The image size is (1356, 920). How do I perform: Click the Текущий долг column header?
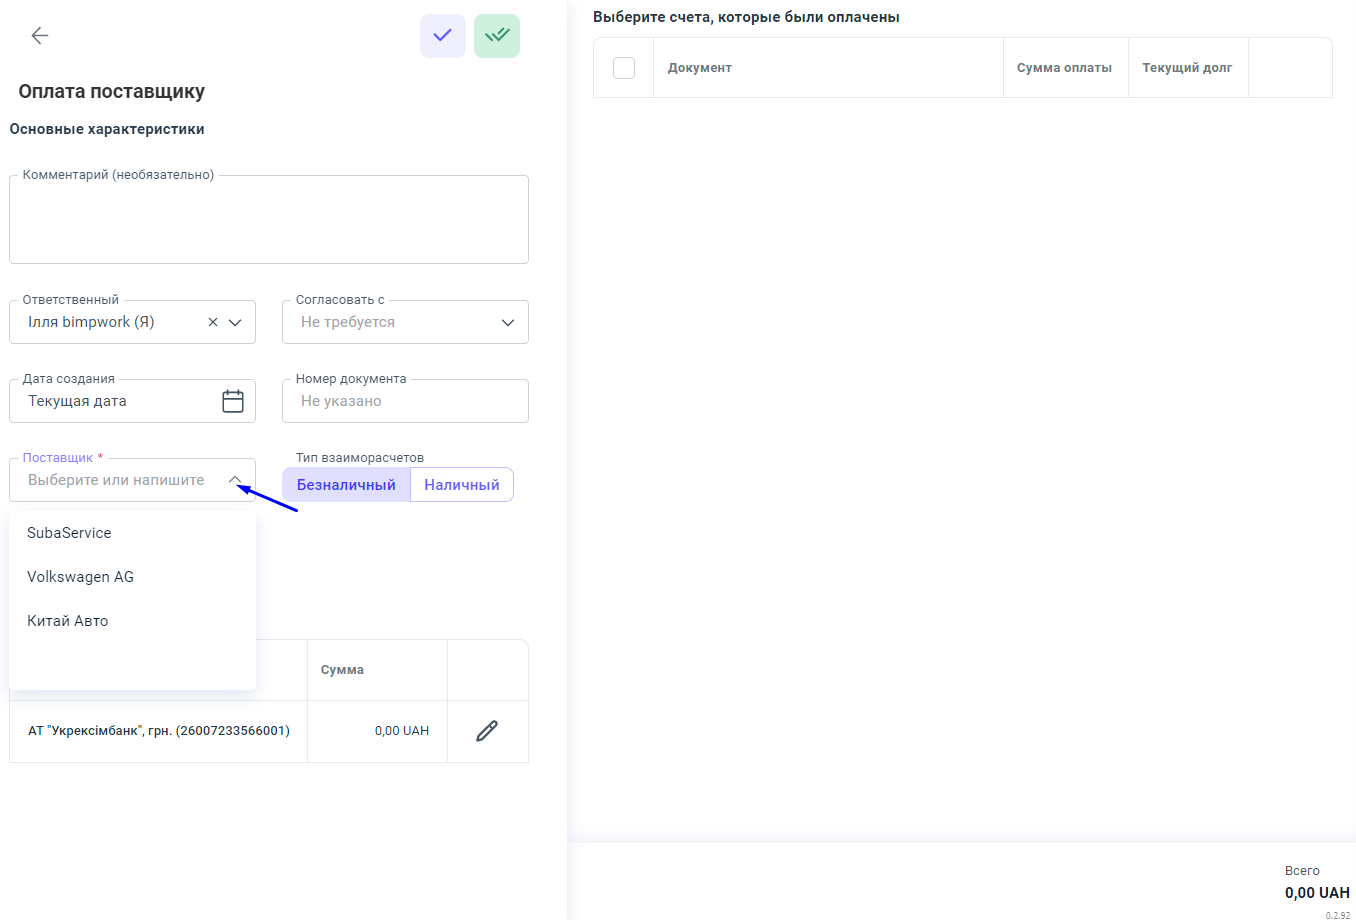point(1187,68)
